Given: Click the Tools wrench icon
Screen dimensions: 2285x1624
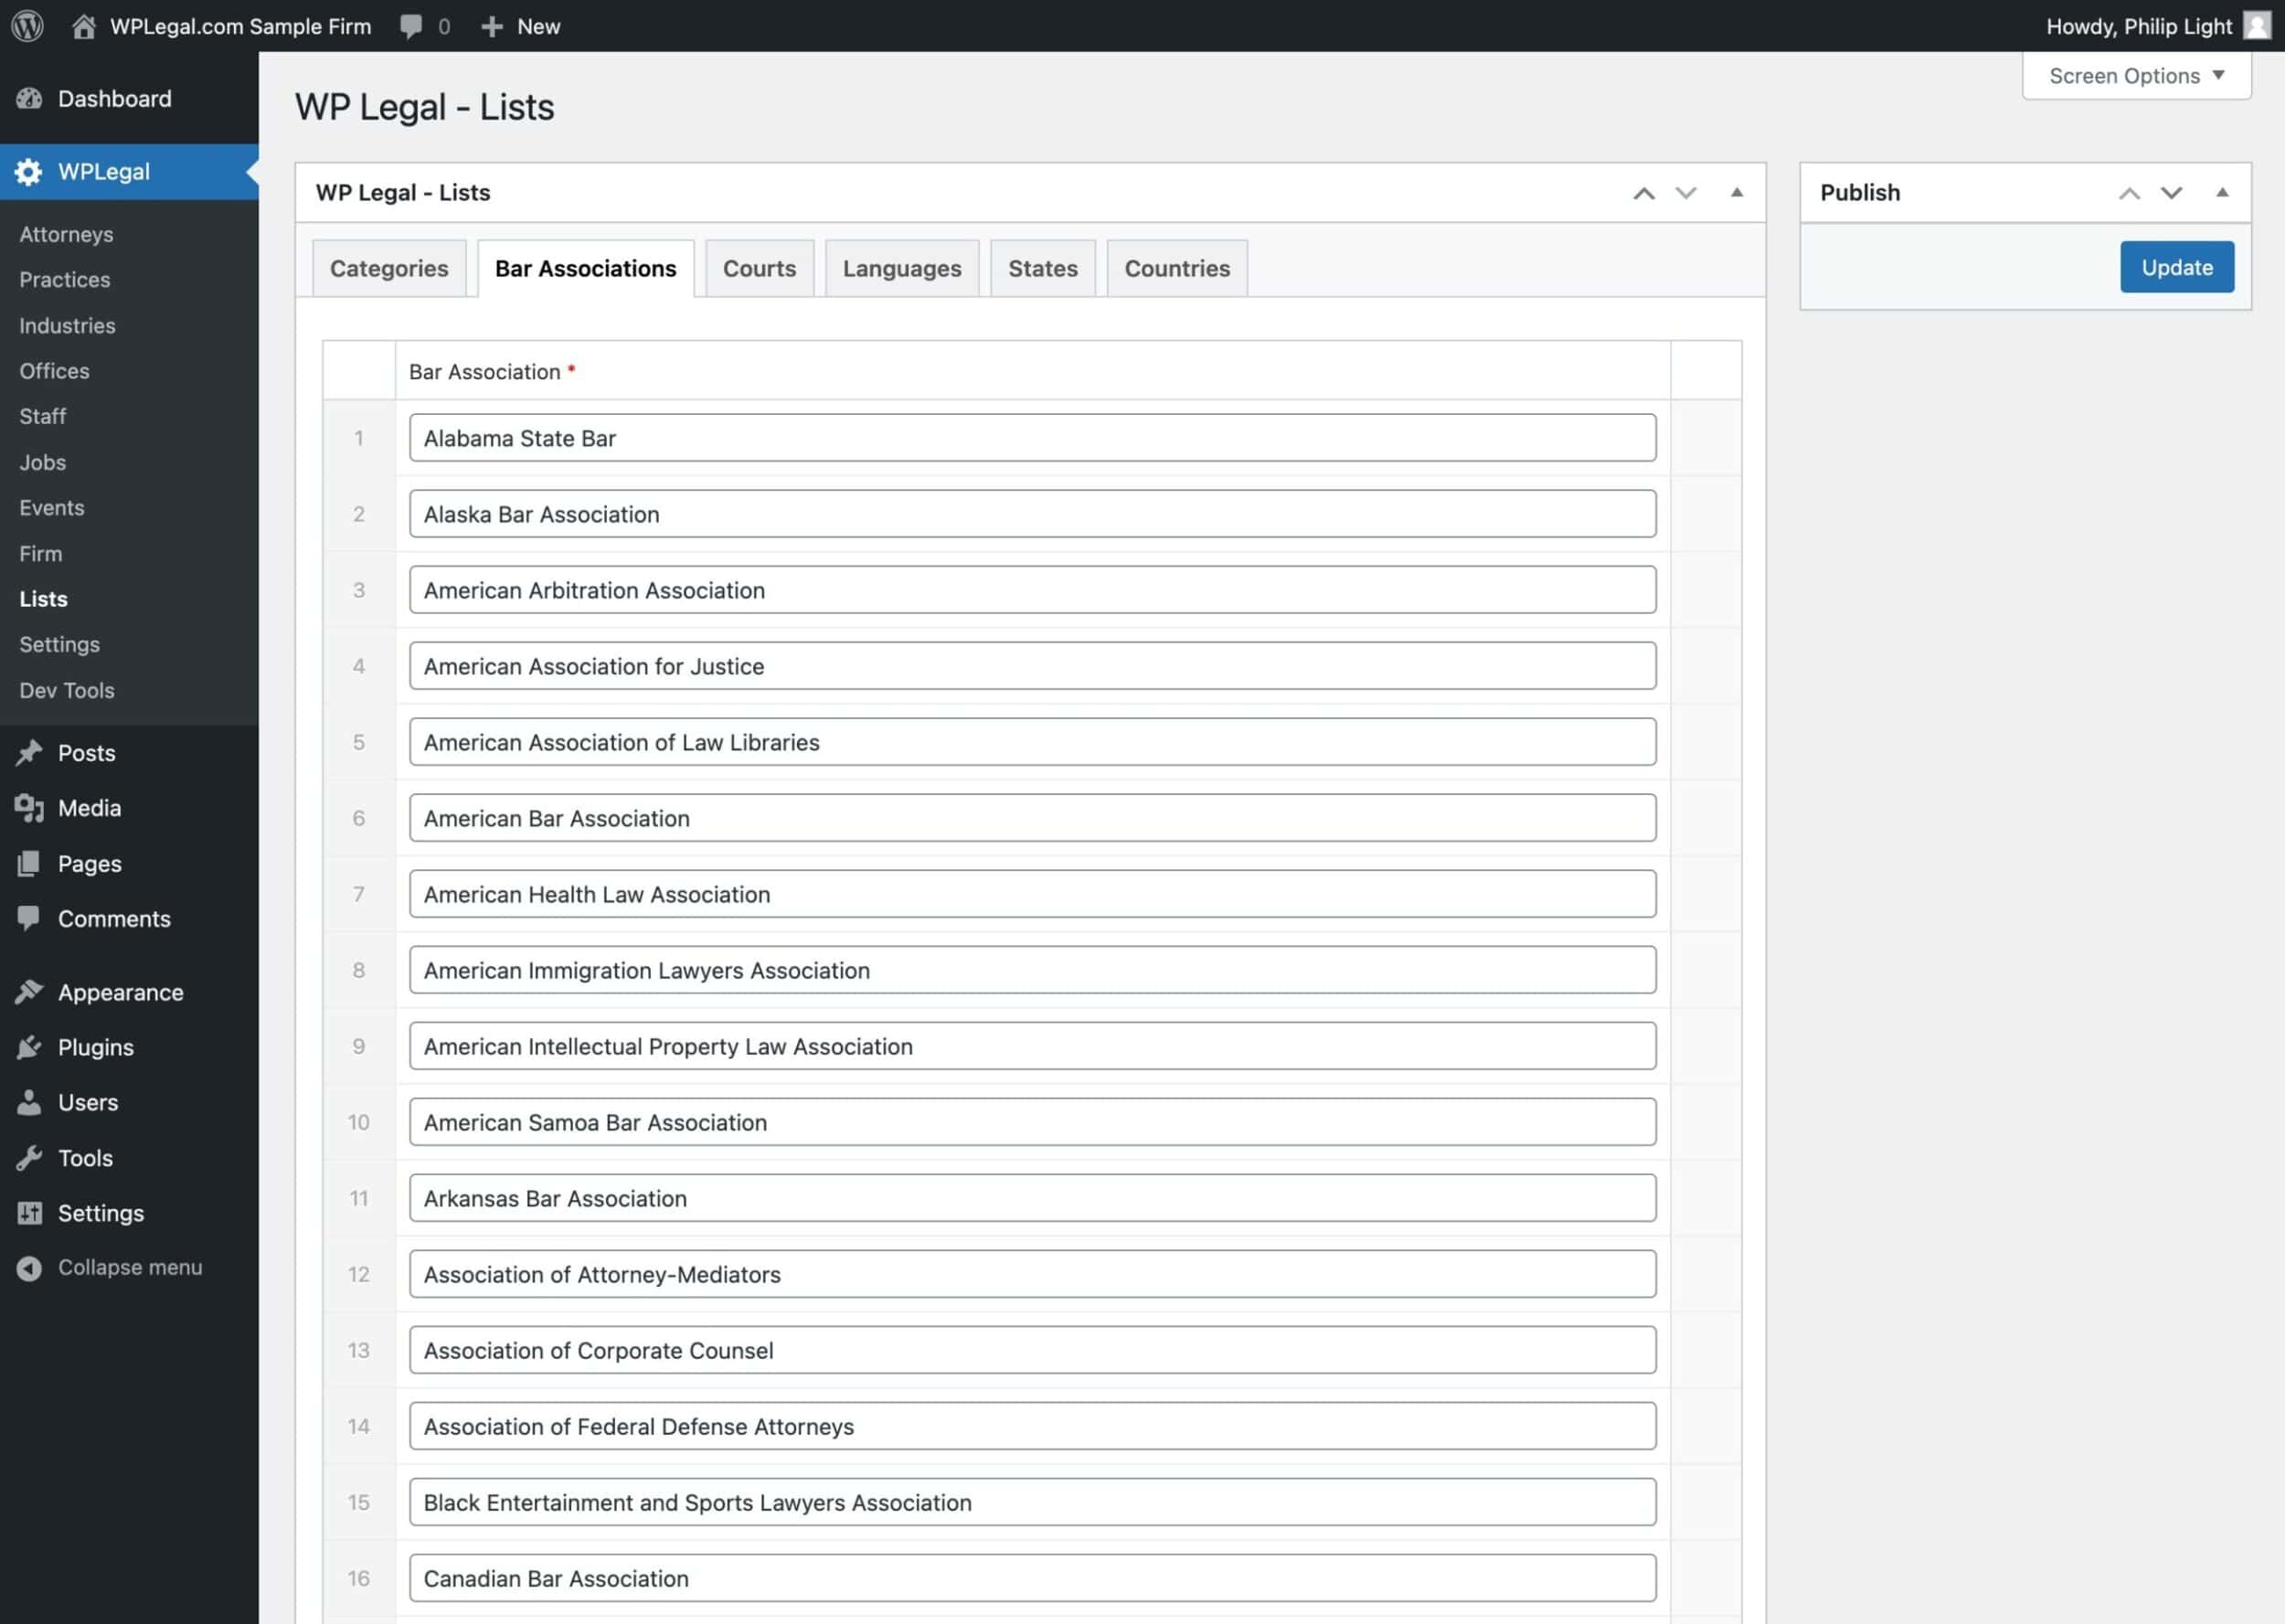Looking at the screenshot, I should 29,1157.
